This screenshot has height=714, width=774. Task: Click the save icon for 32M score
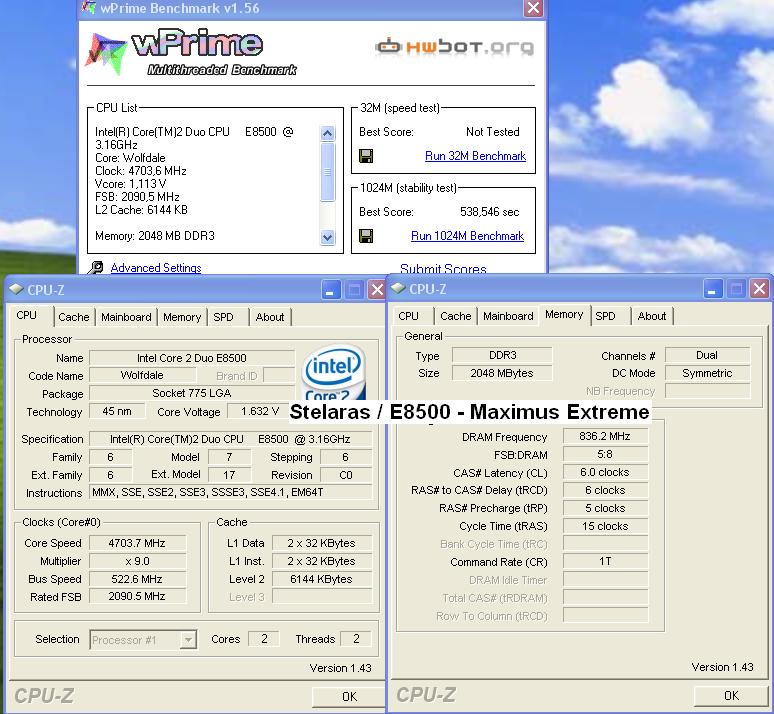coord(366,156)
